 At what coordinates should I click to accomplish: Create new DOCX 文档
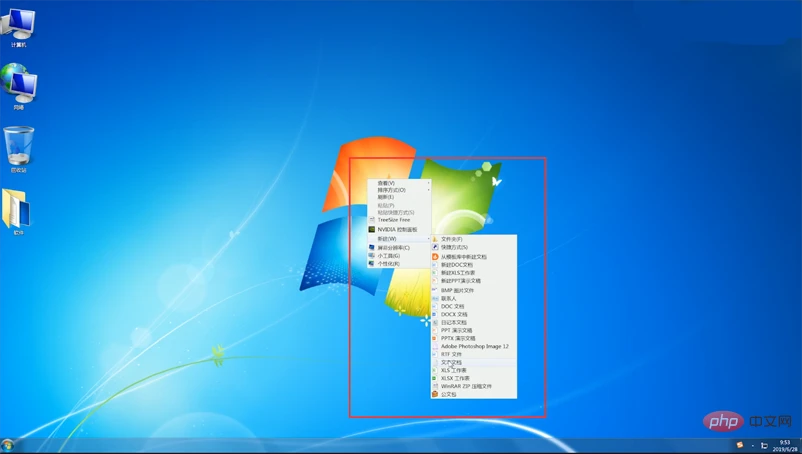(474, 314)
